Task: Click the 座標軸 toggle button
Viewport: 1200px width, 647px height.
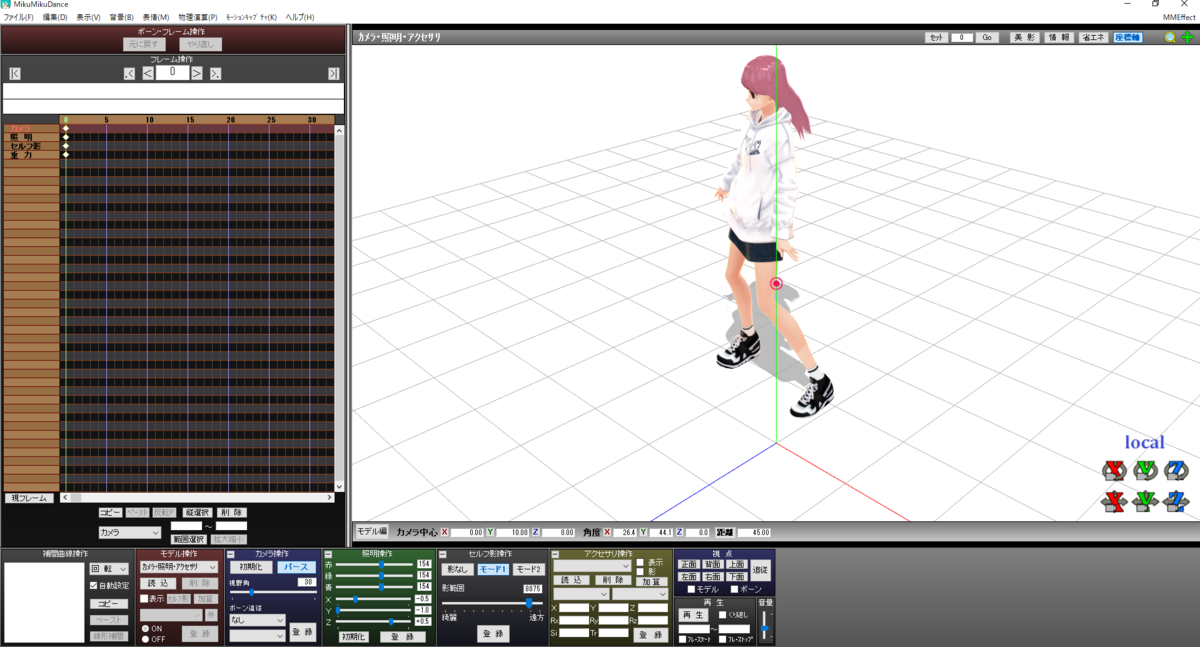Action: pyautogui.click(x=1128, y=37)
